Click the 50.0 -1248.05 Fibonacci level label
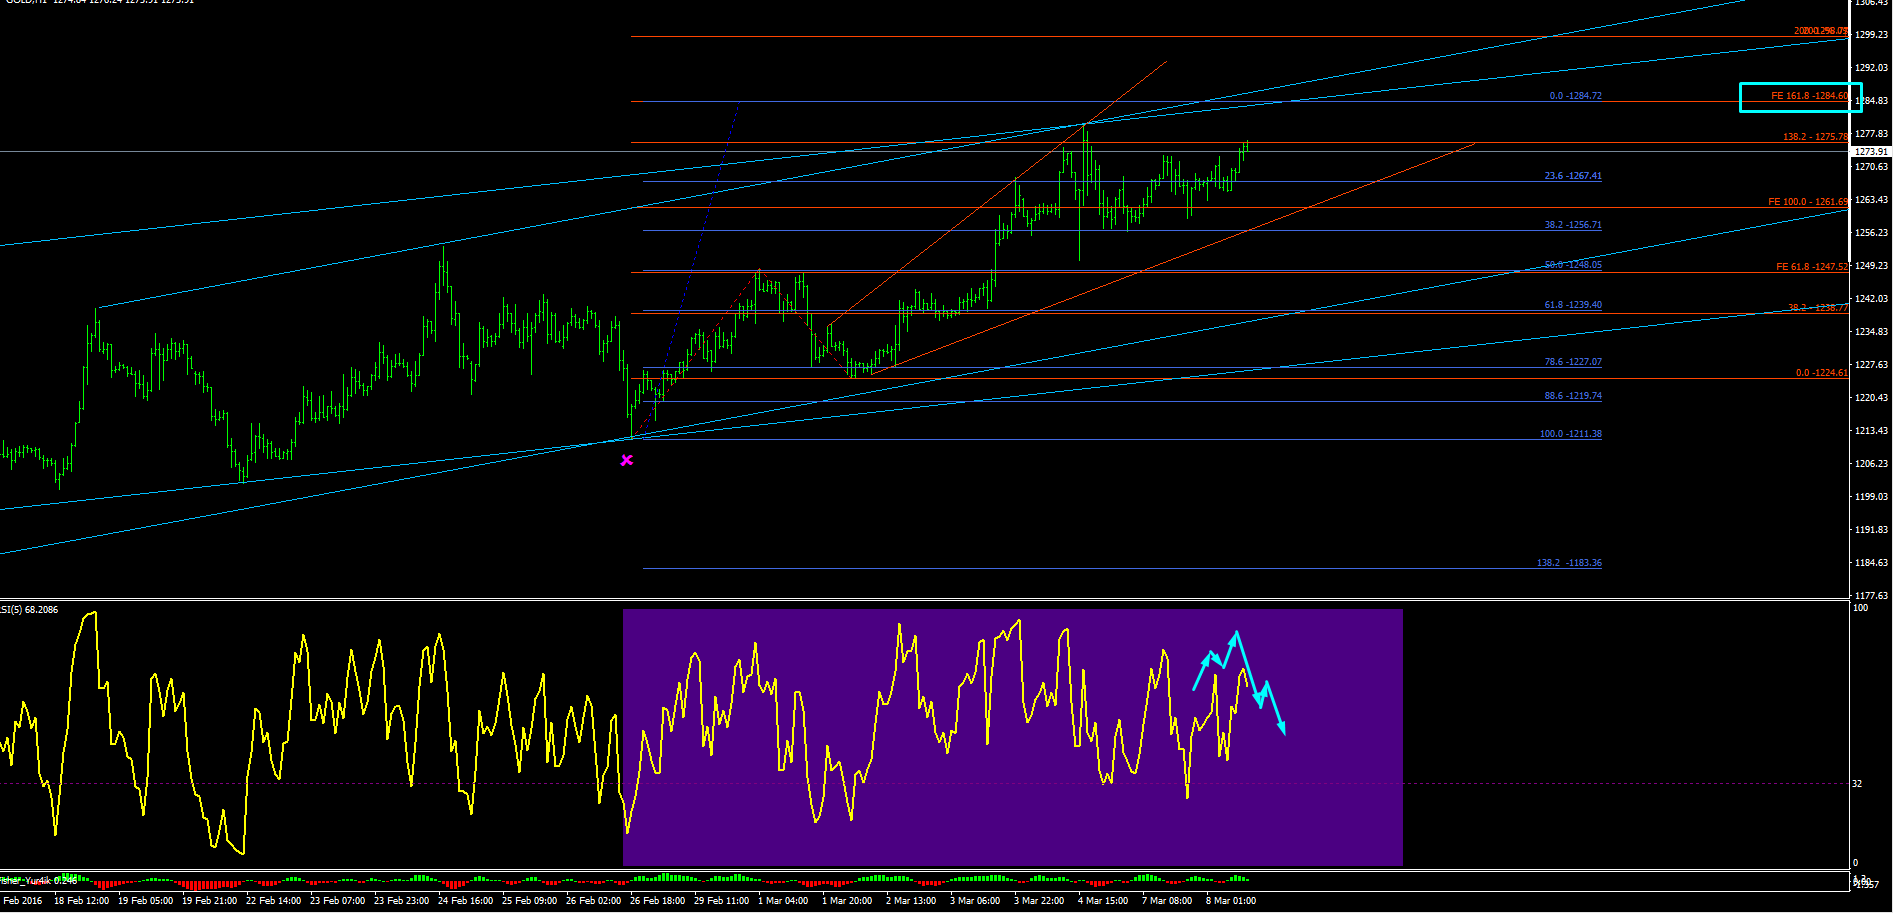 point(1572,265)
